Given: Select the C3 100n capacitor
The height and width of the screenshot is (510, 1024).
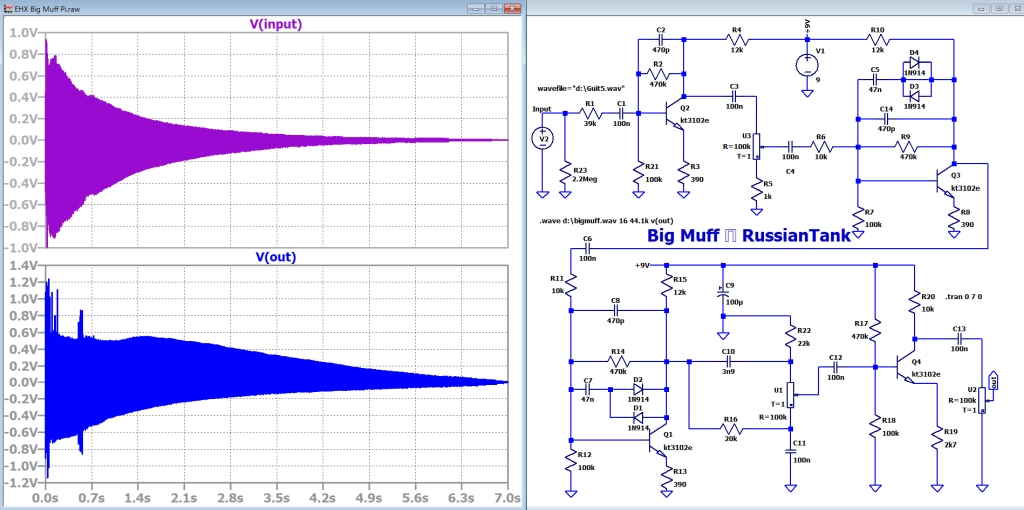Looking at the screenshot, I should pos(733,96).
